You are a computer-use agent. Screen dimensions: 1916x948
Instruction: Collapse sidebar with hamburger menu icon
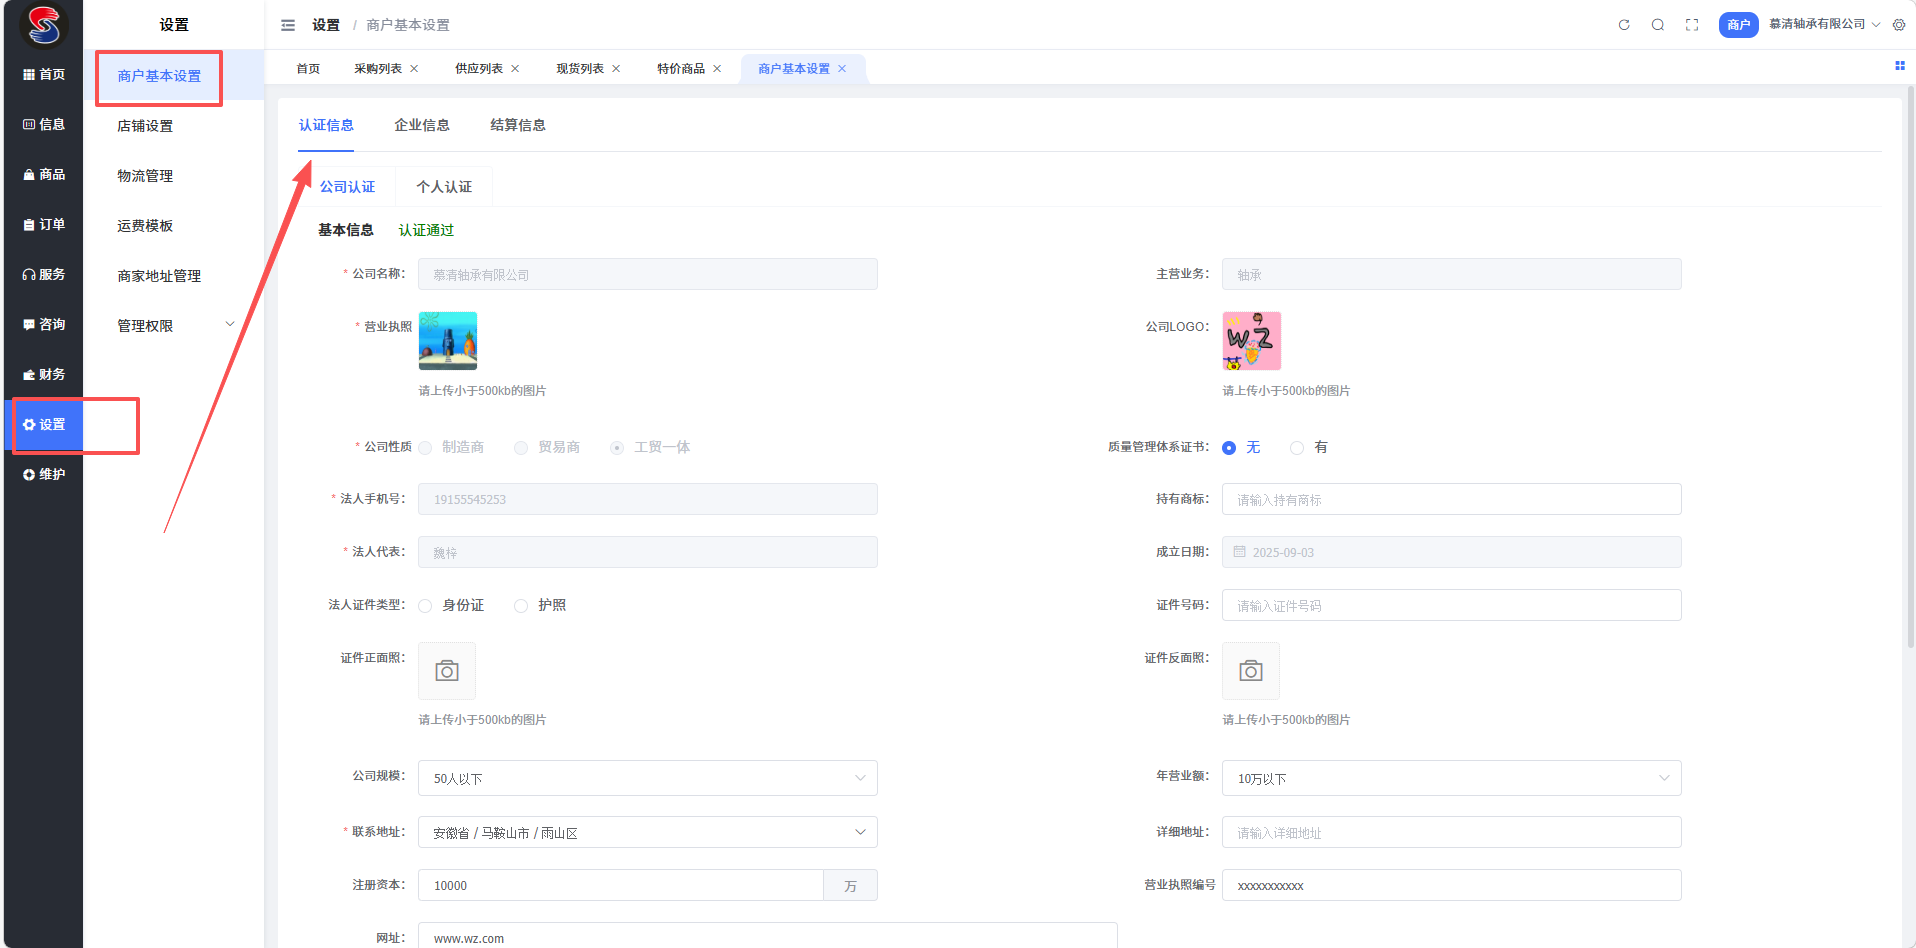(288, 25)
